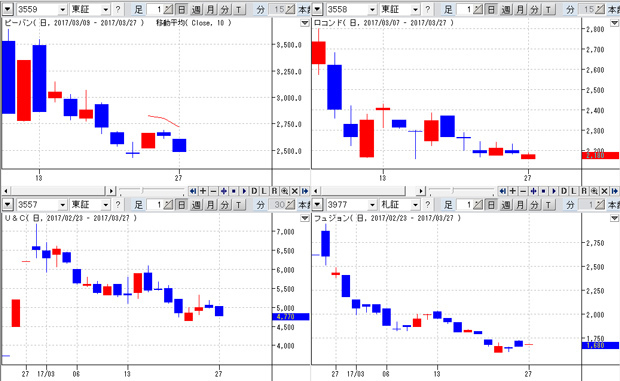Click 足 count field in 3558 panel

click(x=465, y=9)
